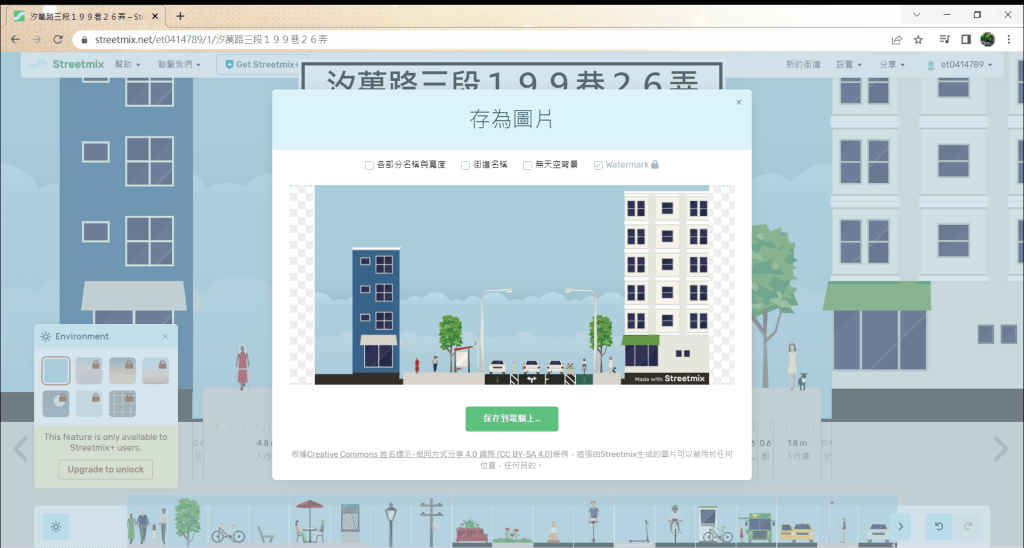The image size is (1024, 548).
Task: Click the share page icon in address bar
Action: click(897, 39)
